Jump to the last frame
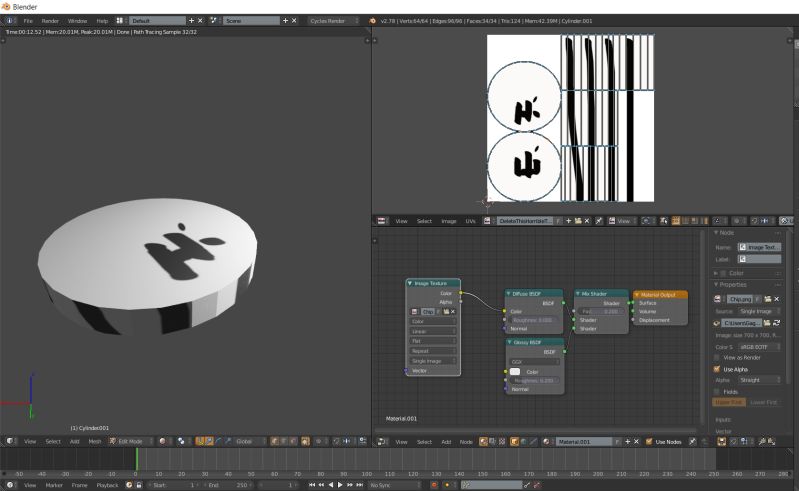Viewport: 799px width, 491px height. click(359, 485)
